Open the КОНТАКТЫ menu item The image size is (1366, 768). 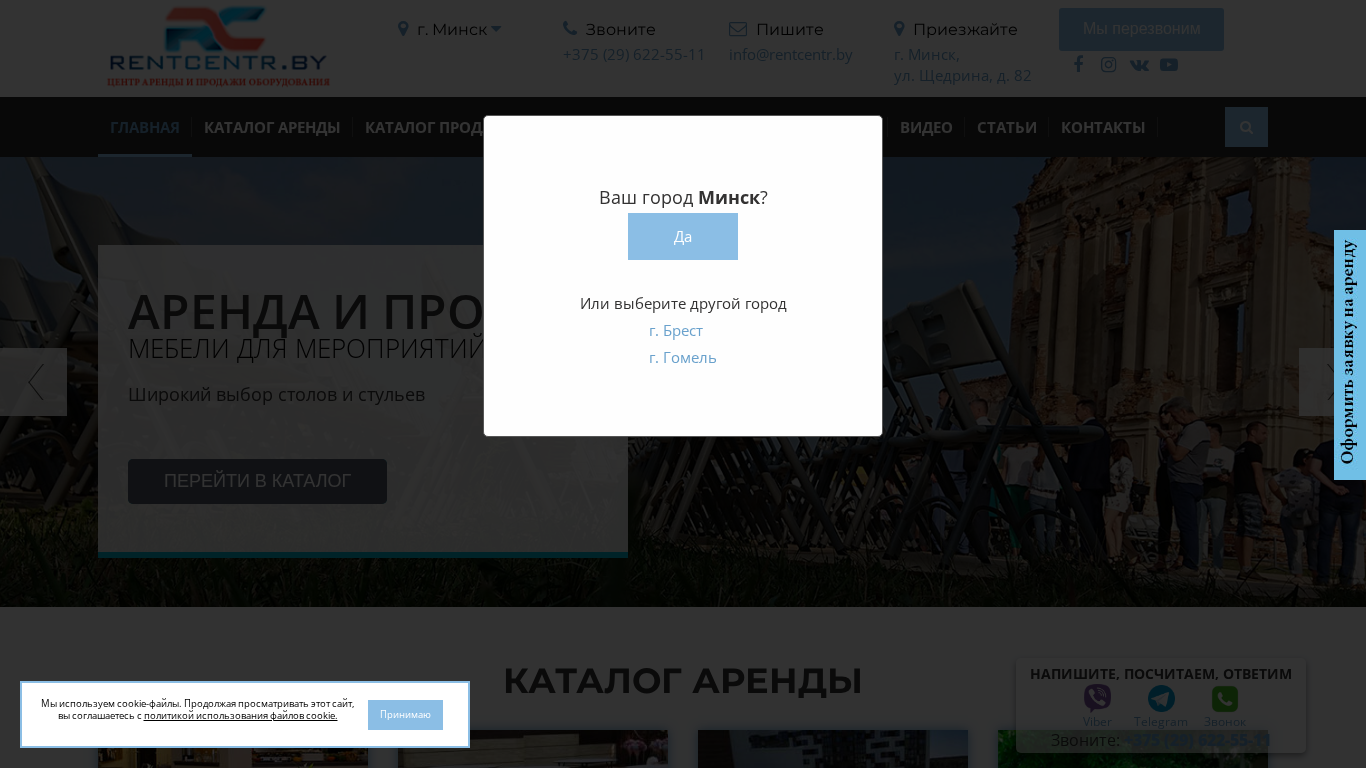tap(1103, 127)
